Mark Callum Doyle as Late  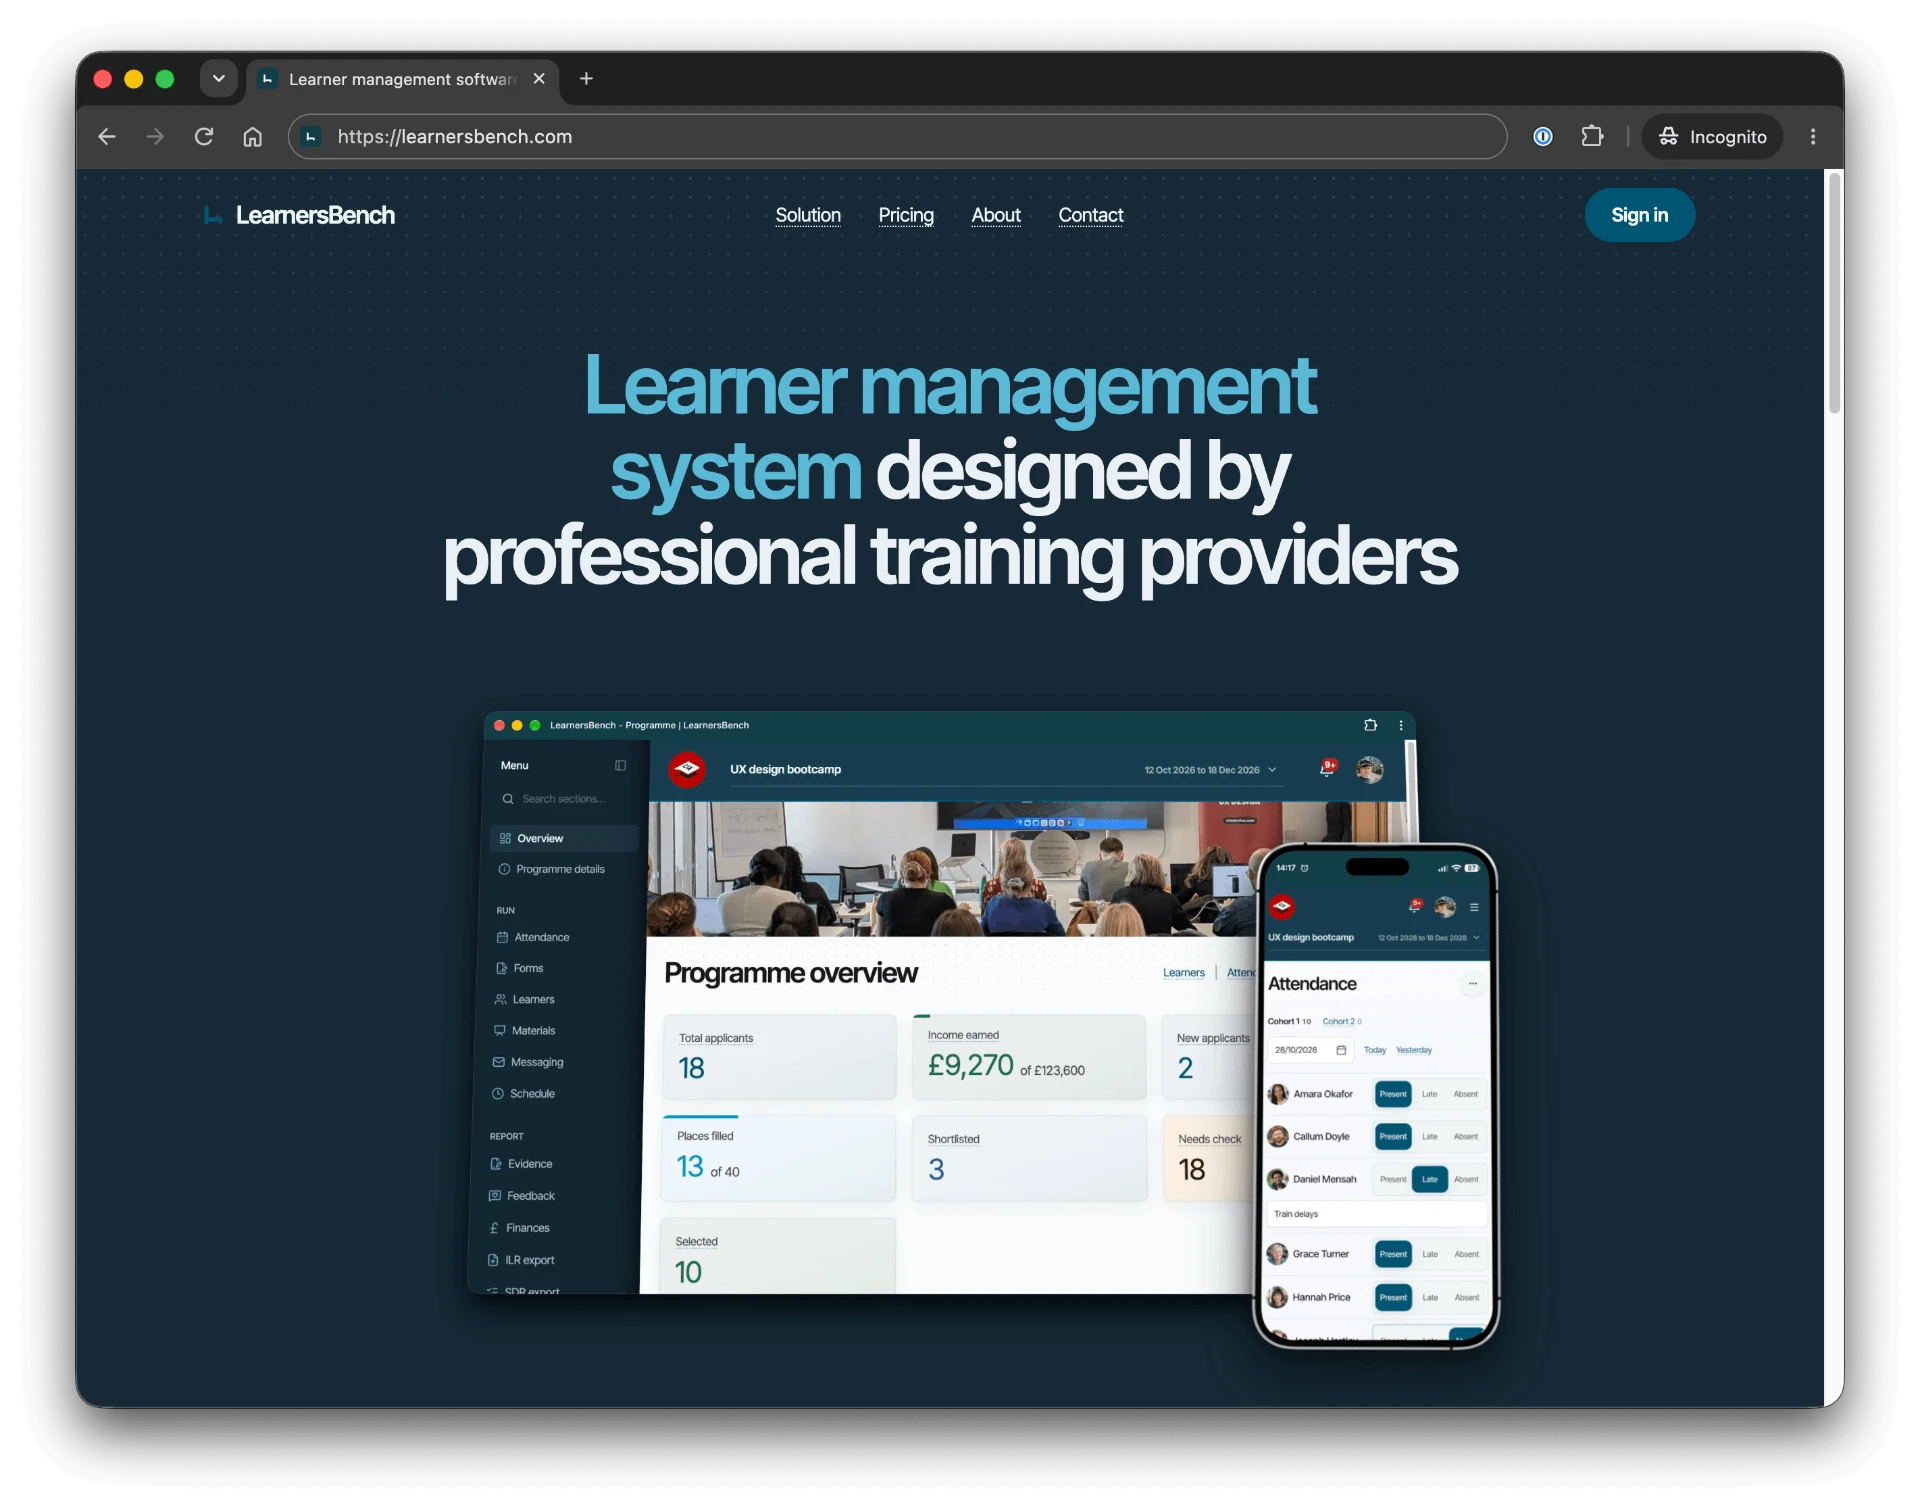pyautogui.click(x=1430, y=1137)
